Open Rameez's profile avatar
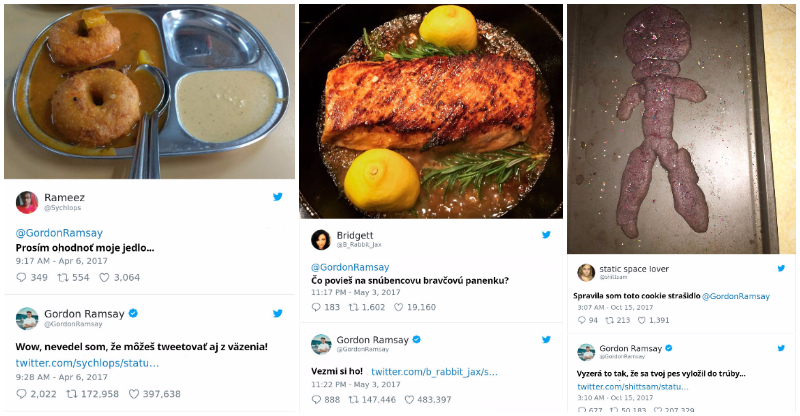The width and height of the screenshot is (800, 416). (27, 201)
